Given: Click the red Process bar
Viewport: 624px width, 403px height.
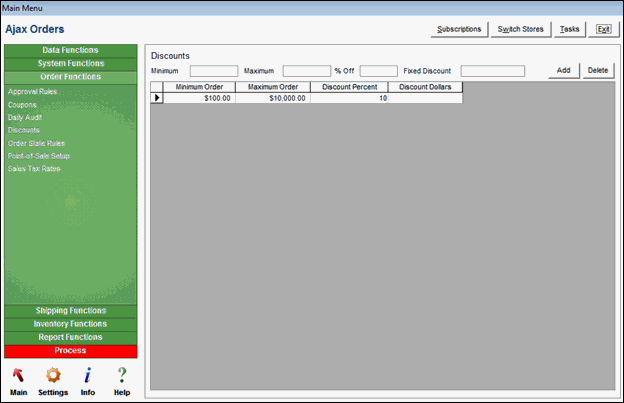Looking at the screenshot, I should click(70, 350).
